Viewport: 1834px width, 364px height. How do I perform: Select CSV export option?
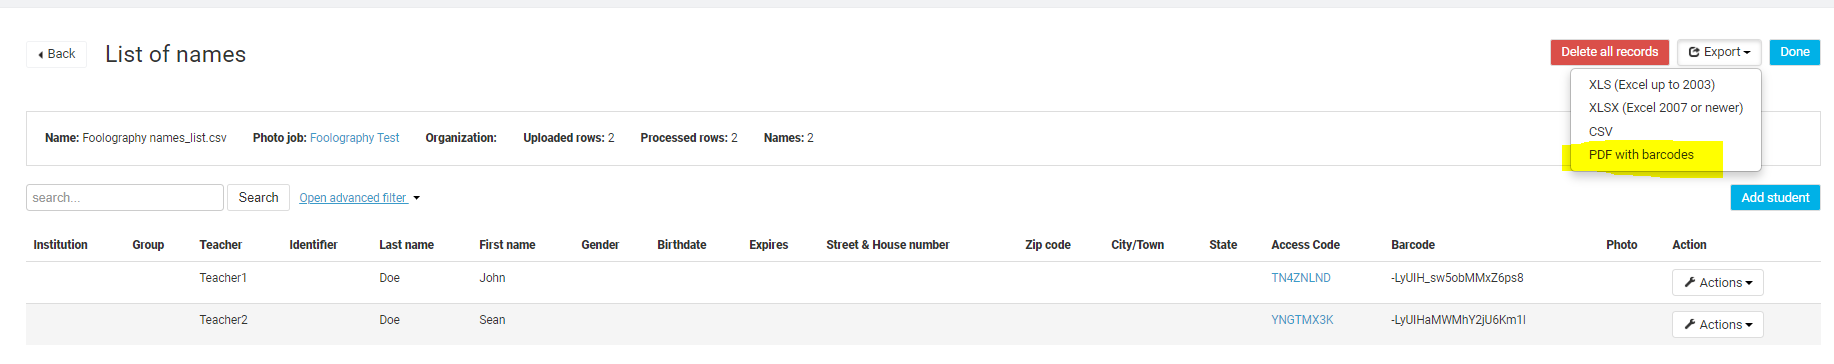[1600, 132]
